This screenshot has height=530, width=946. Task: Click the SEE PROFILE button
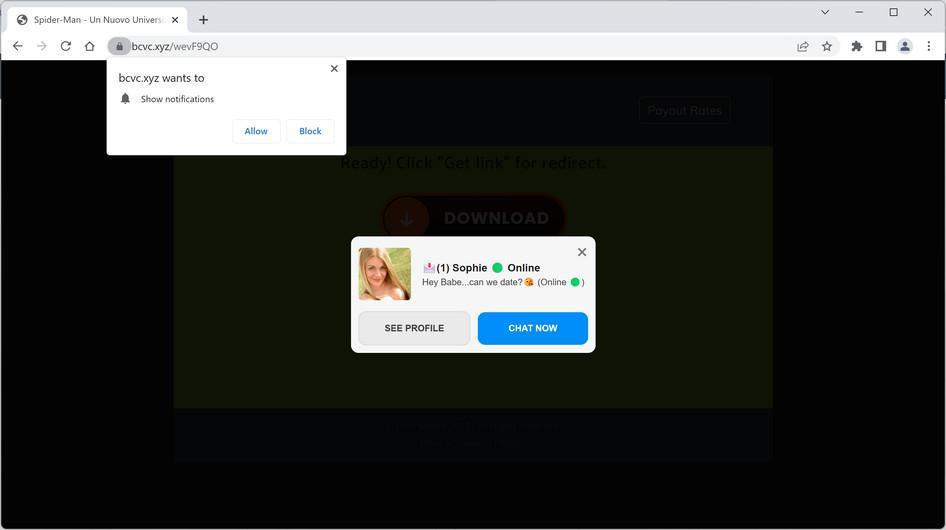pyautogui.click(x=414, y=328)
